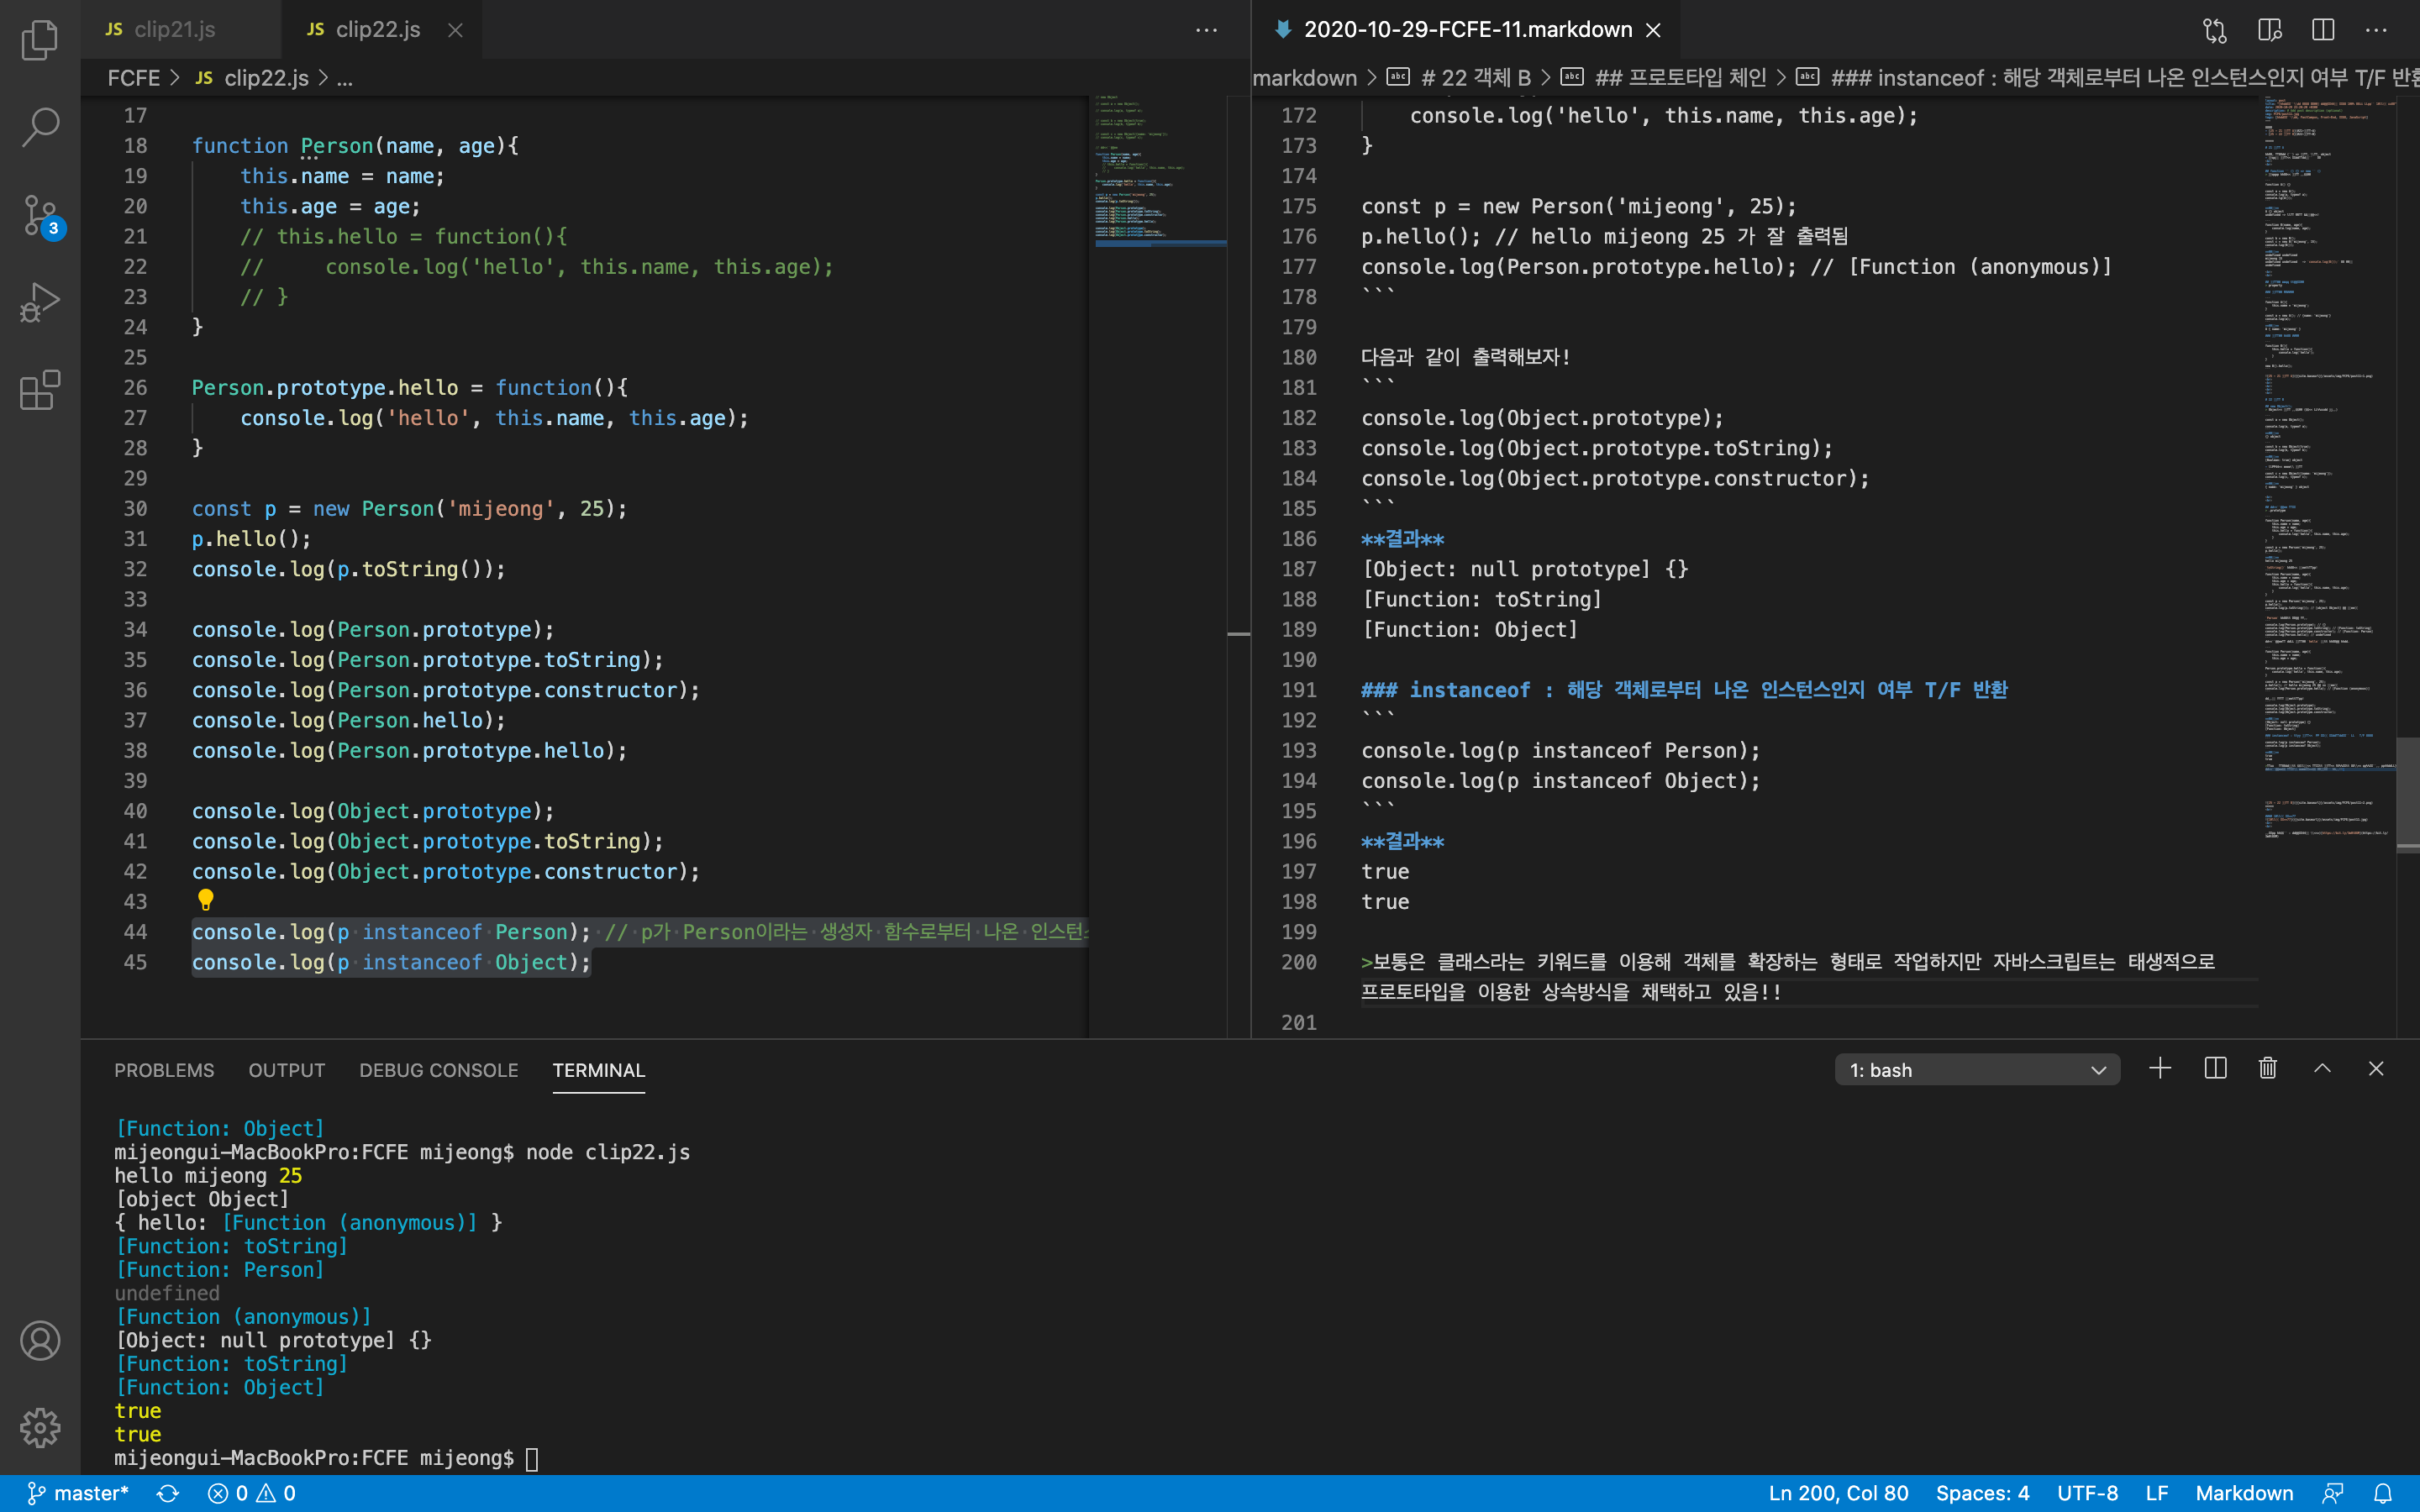Click terminal line 'node clip22.js' command
2420x1512 pixels.
click(608, 1152)
